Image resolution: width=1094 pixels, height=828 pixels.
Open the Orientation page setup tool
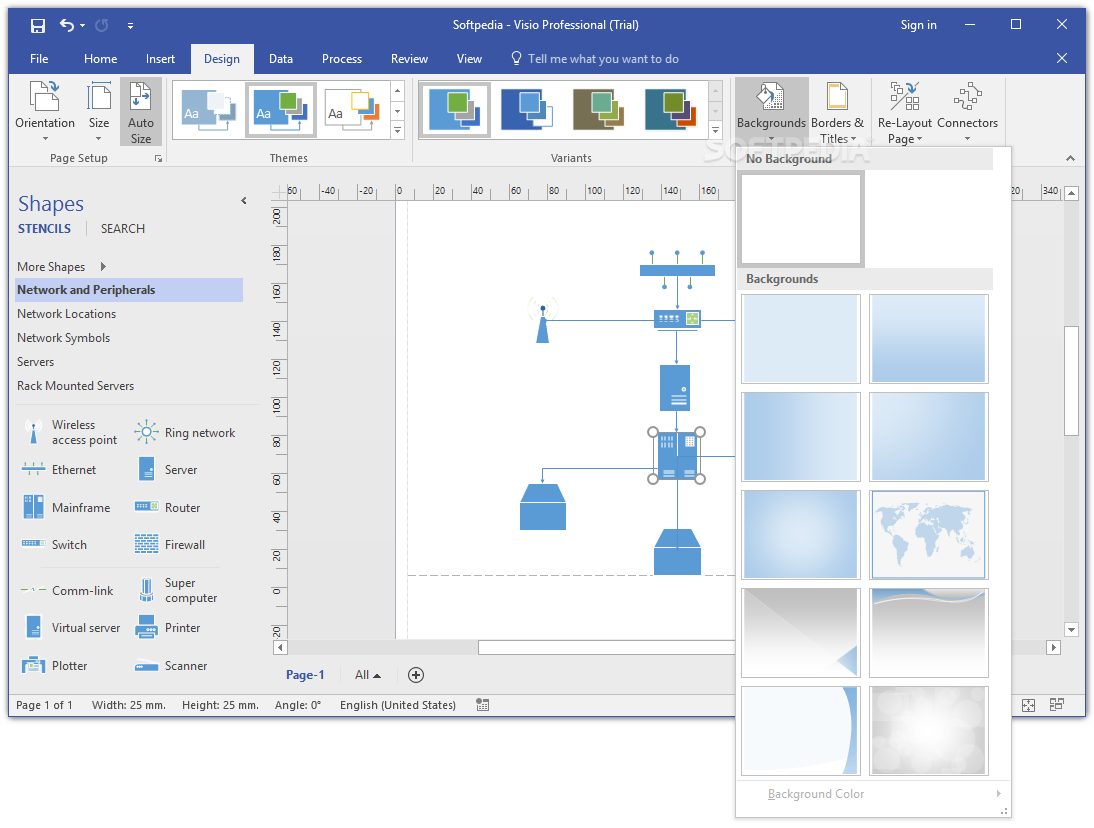[45, 112]
